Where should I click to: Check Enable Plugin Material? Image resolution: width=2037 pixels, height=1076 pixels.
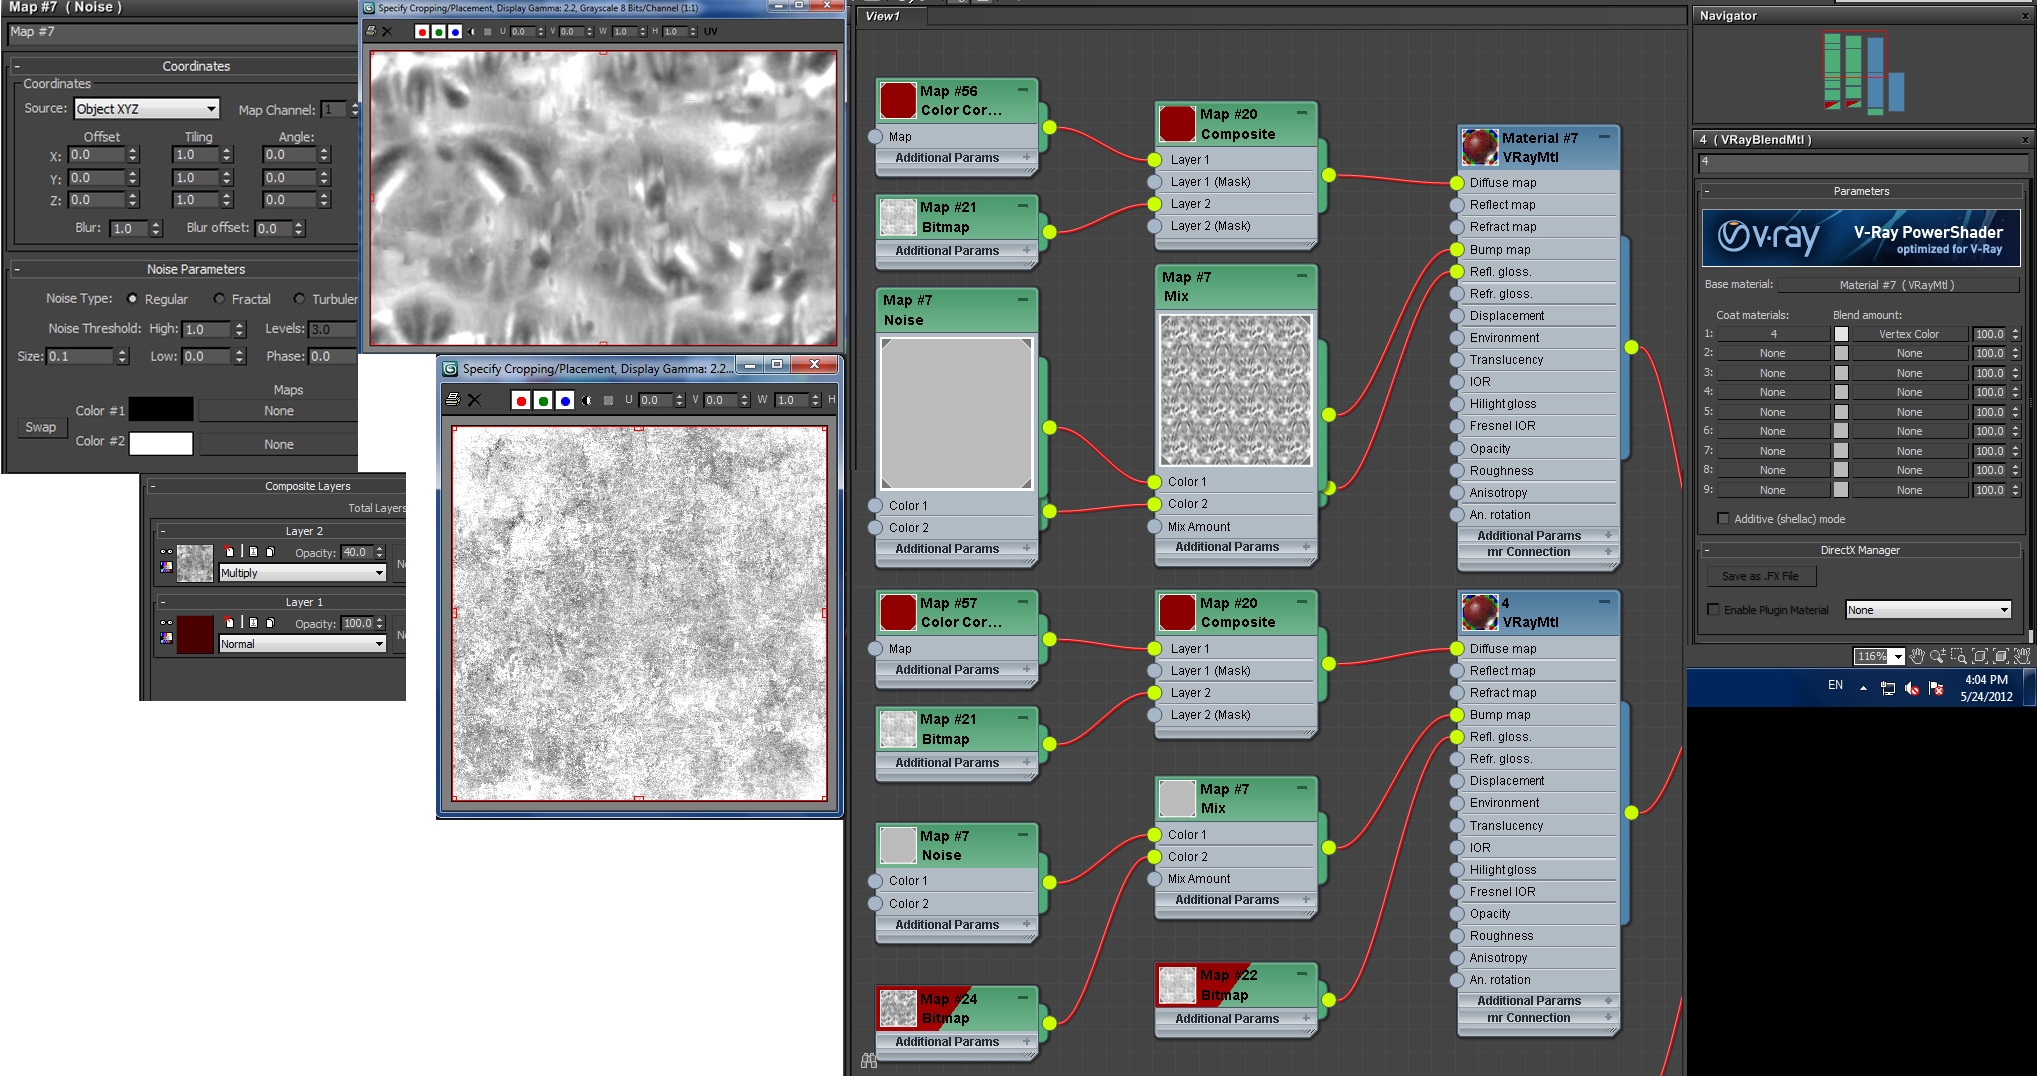pyautogui.click(x=1713, y=609)
